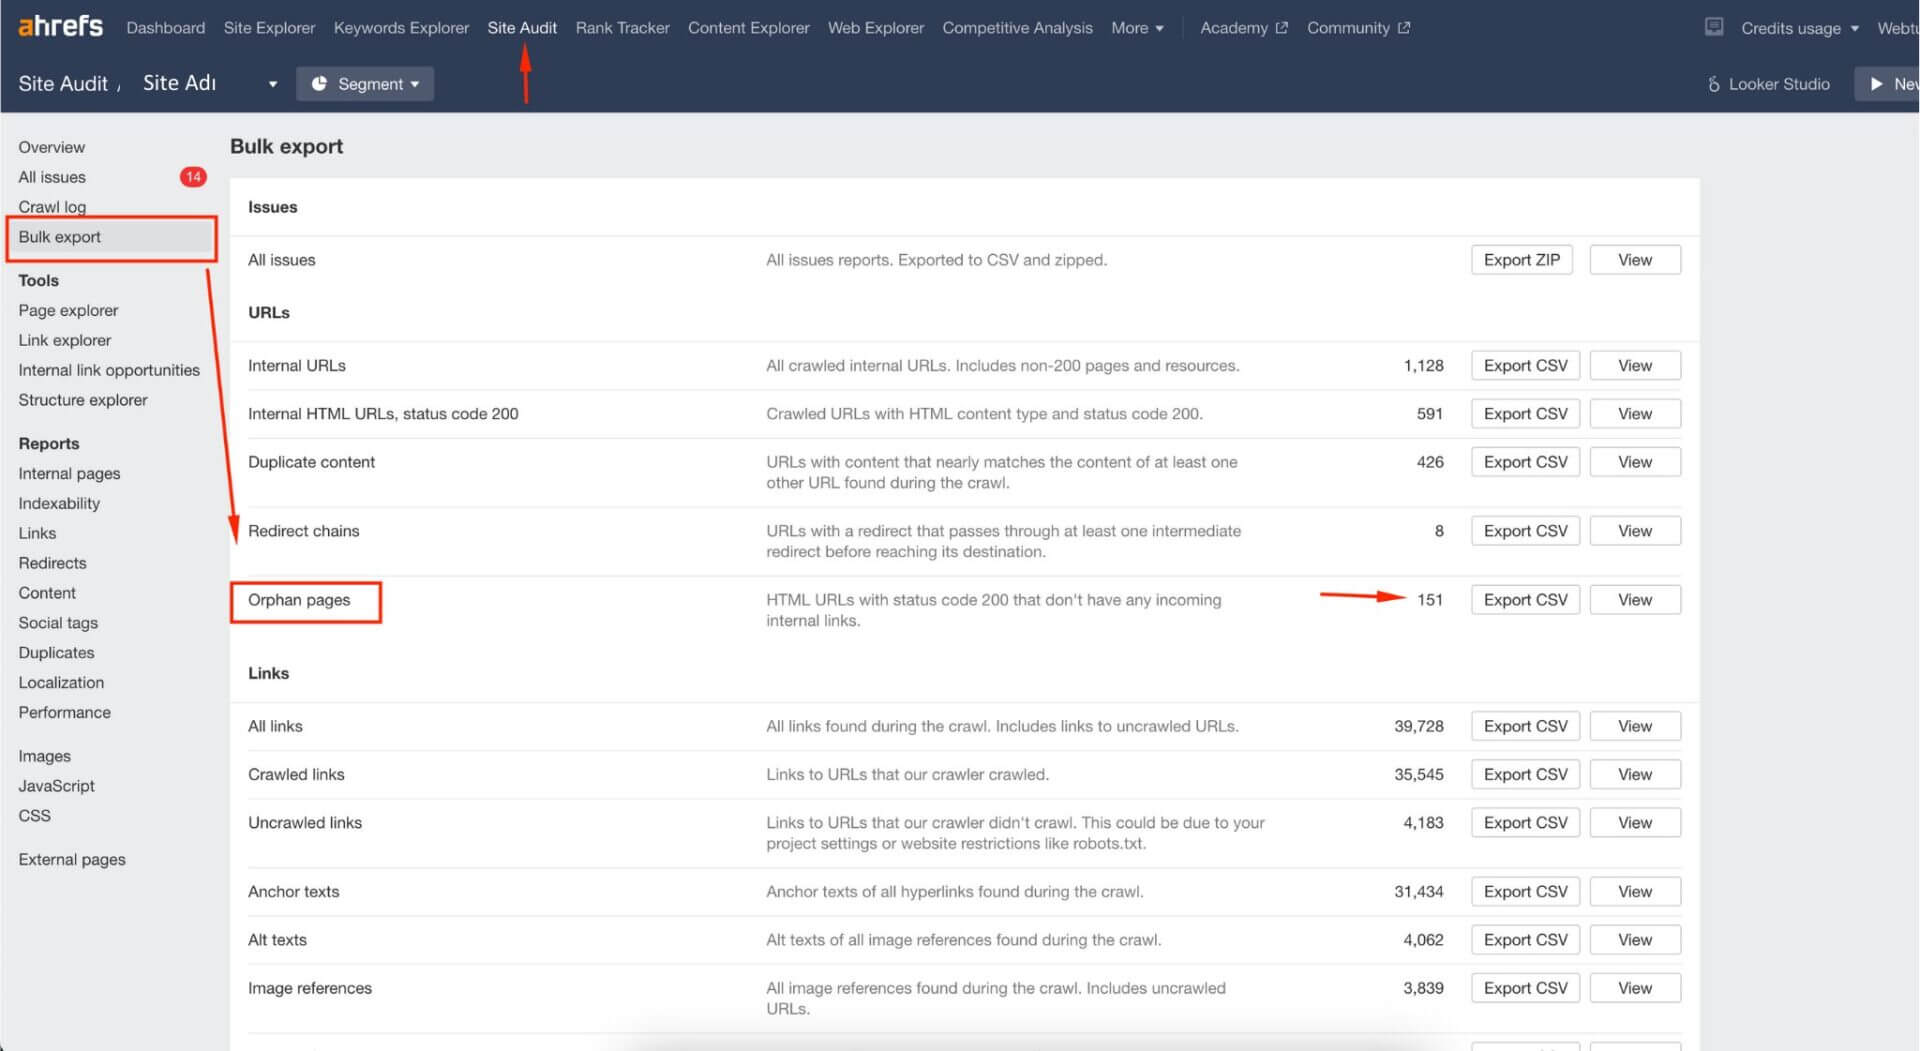
Task: Open Structure explorer from Tools
Action: (83, 399)
